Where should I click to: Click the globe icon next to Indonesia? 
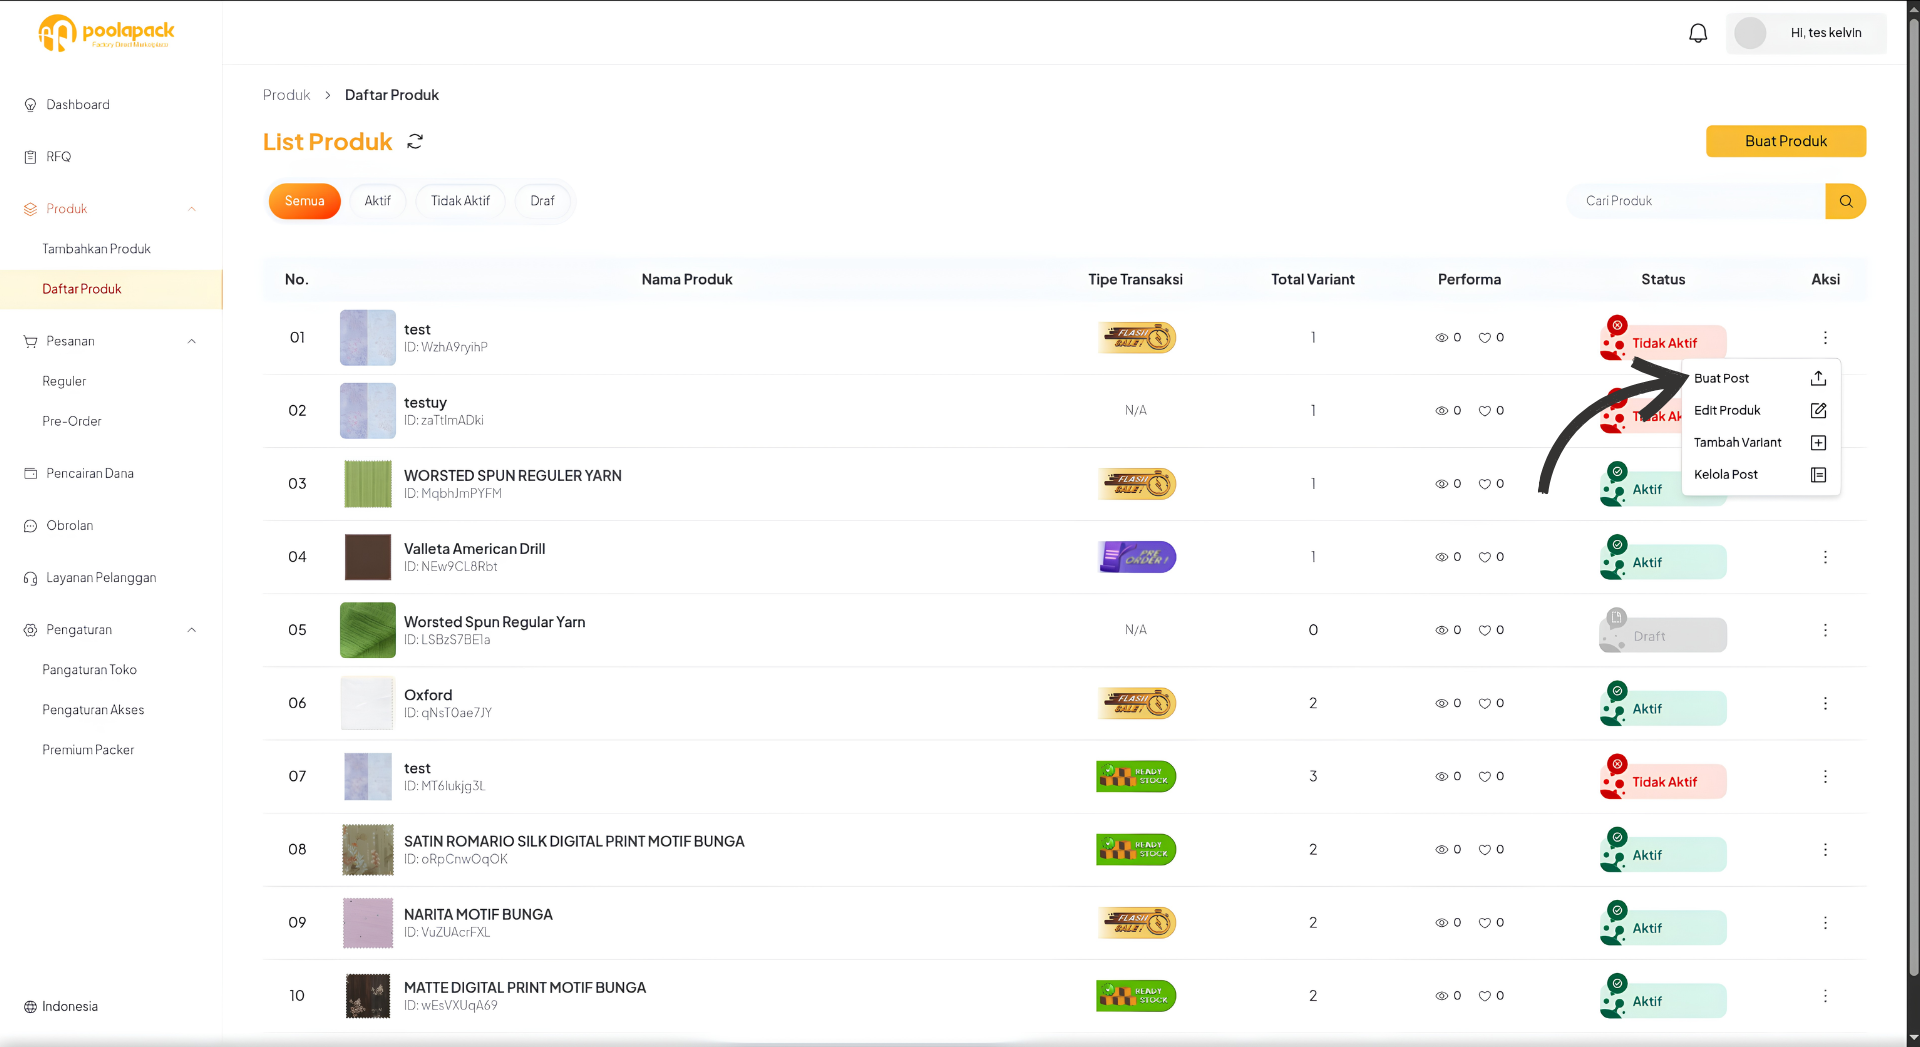click(30, 1007)
